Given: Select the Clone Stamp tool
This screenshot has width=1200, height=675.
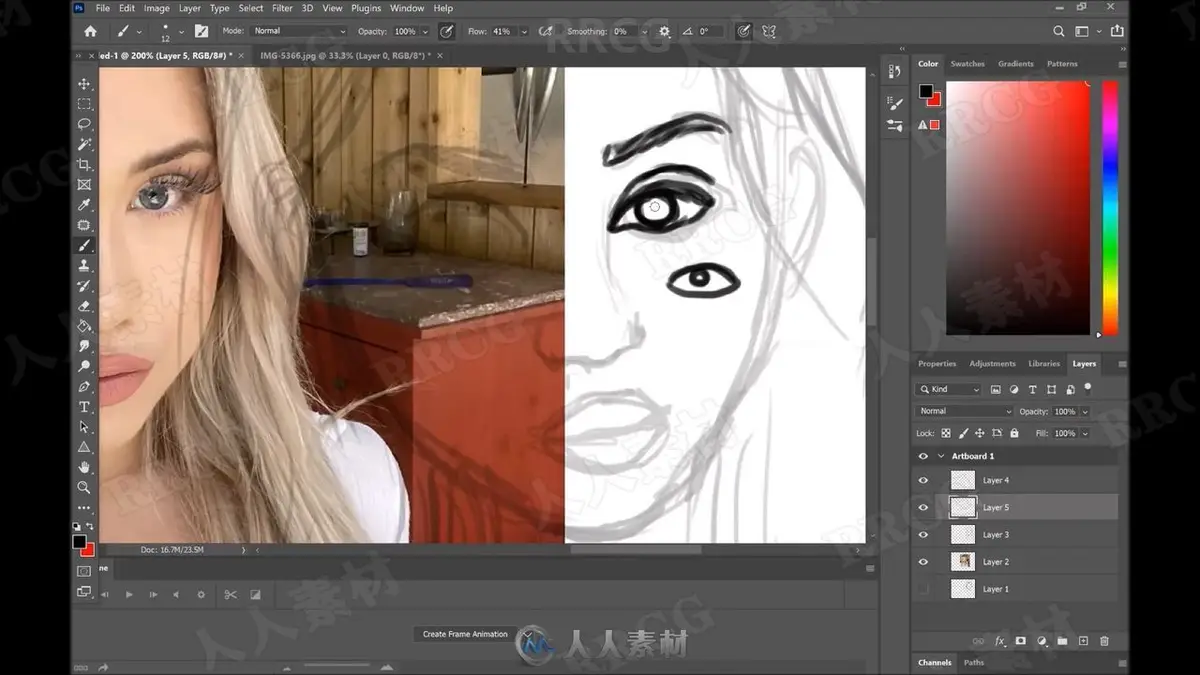Looking at the screenshot, I should pos(84,265).
